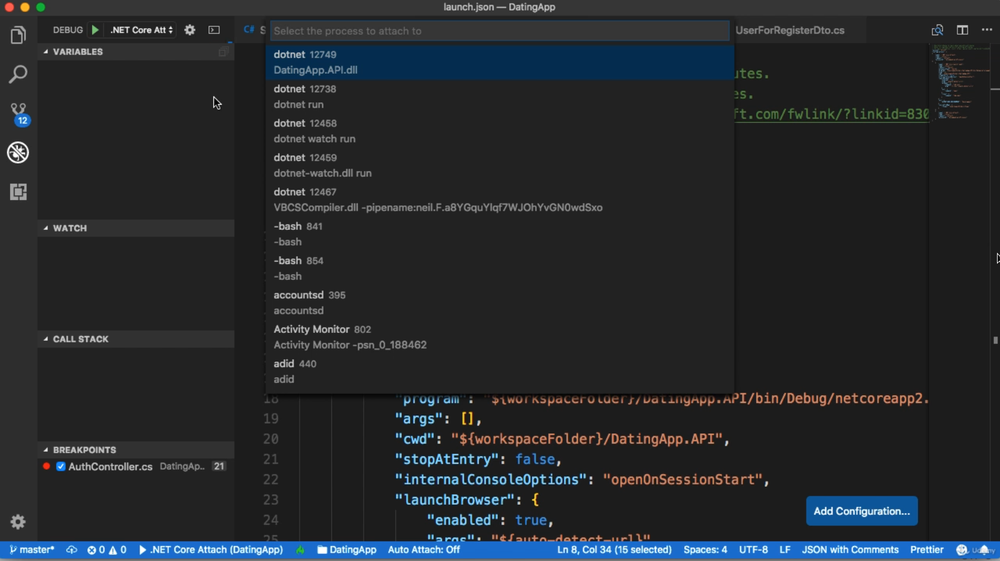Select dotnet 12467 VBCSCompiler.dll process

point(499,200)
